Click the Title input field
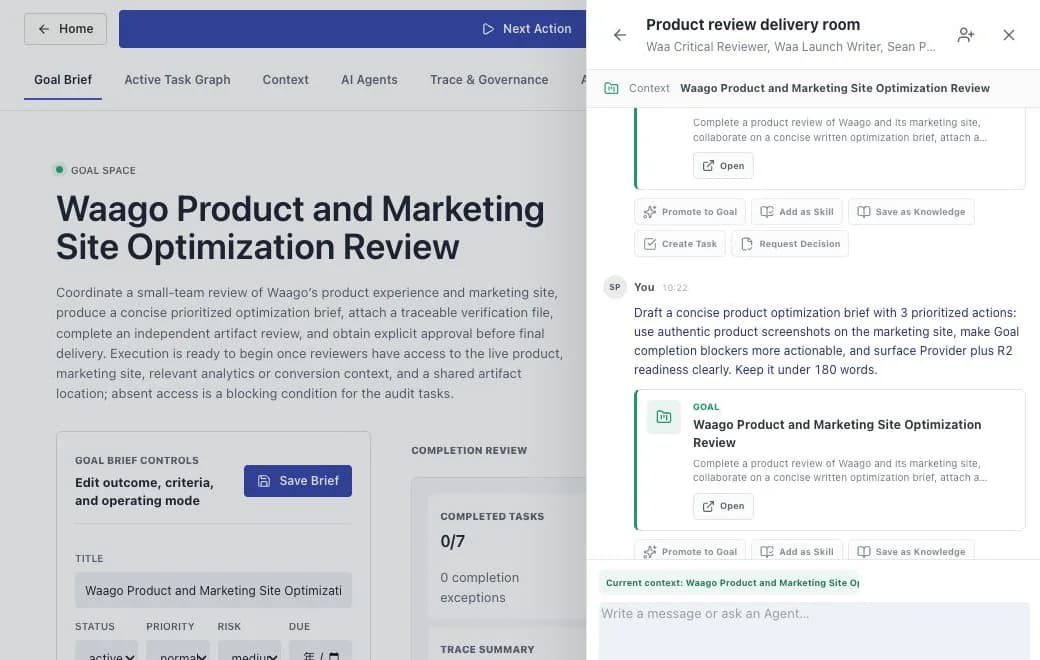The image size is (1040, 660). [214, 590]
